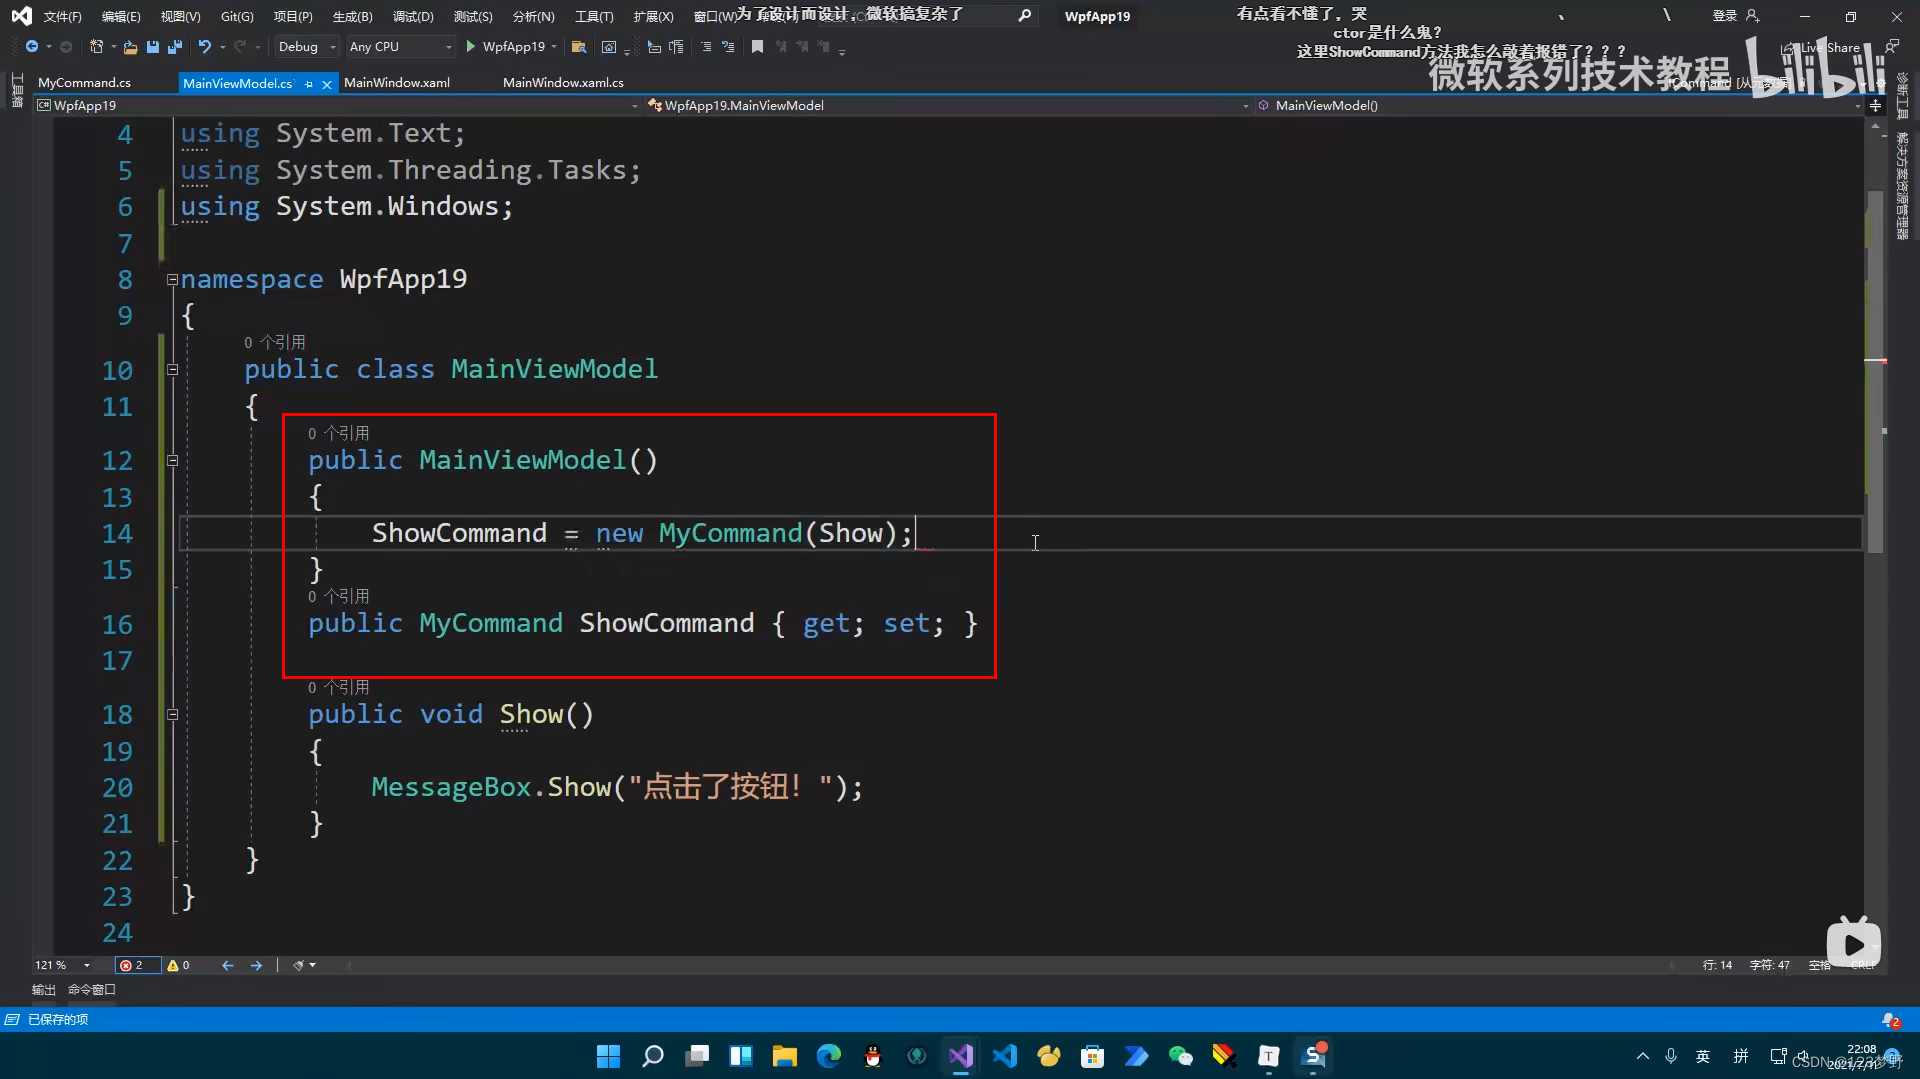The width and height of the screenshot is (1920, 1079).
Task: Open the 编辑(E) menu
Action: pyautogui.click(x=121, y=16)
